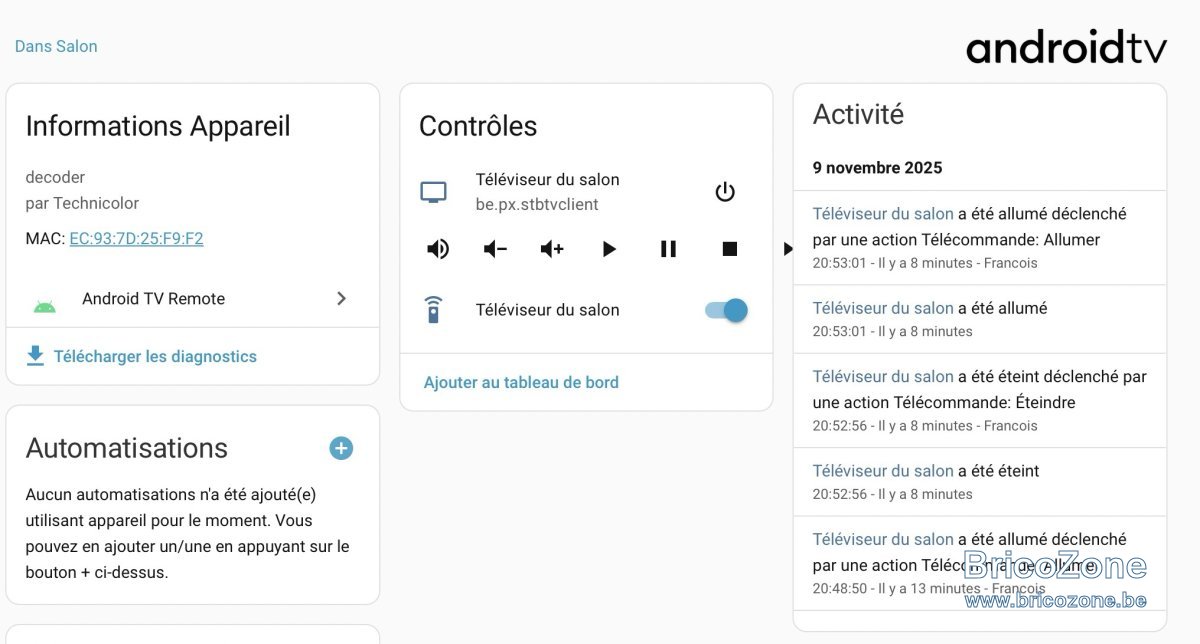The image size is (1200, 644).
Task: Toggle the Téléviseur du salon remote switch
Action: pos(726,310)
